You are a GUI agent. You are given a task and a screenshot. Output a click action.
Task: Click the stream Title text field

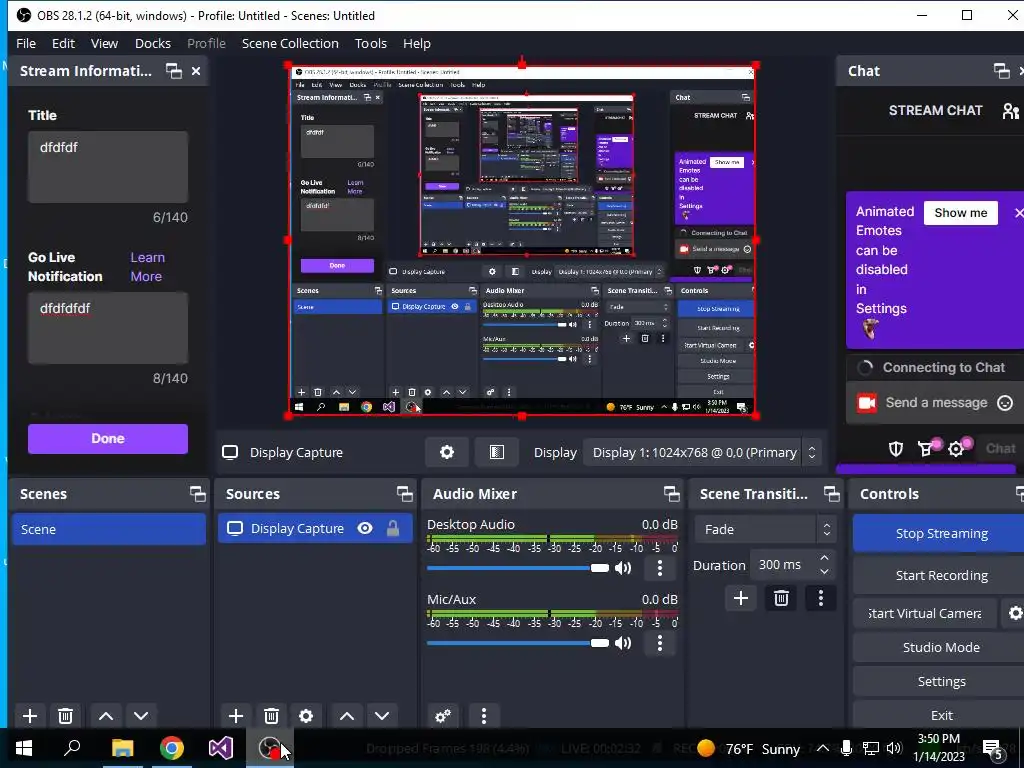[108, 167]
